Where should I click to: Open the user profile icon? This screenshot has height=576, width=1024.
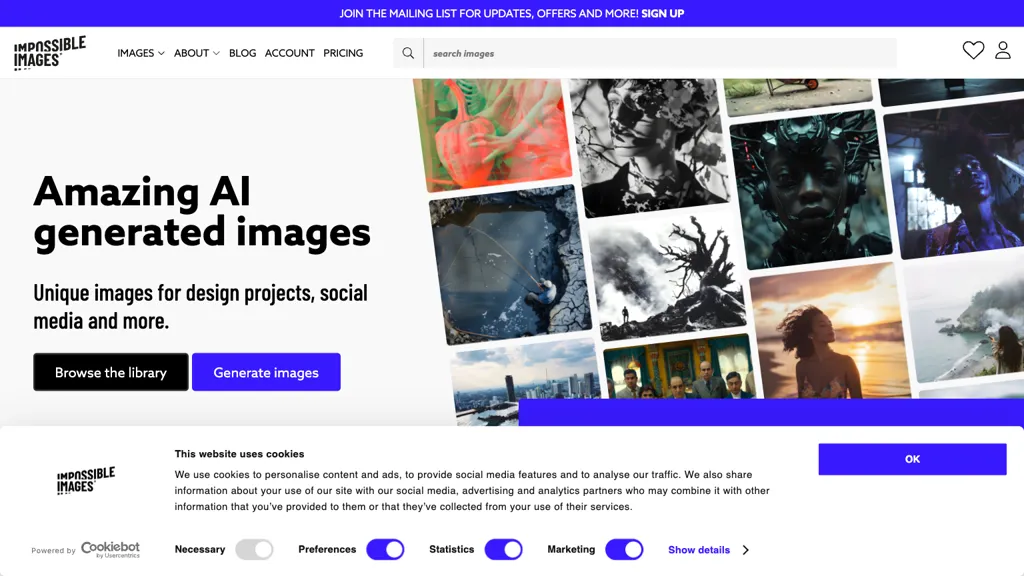pyautogui.click(x=1002, y=50)
